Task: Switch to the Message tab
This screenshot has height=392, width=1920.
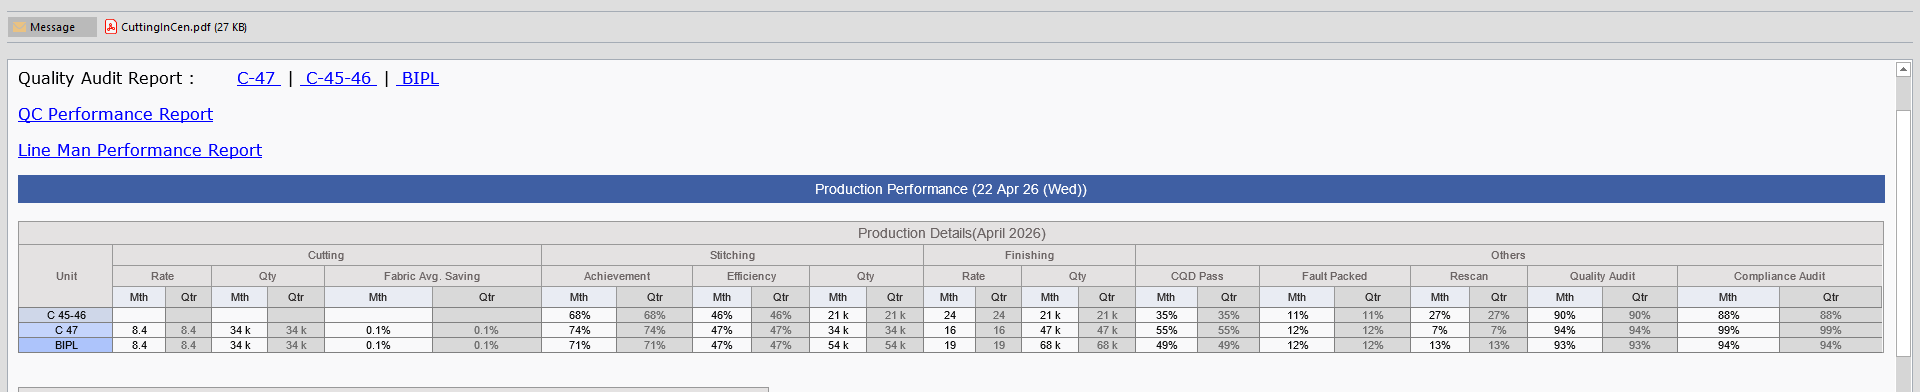Action: coord(52,27)
